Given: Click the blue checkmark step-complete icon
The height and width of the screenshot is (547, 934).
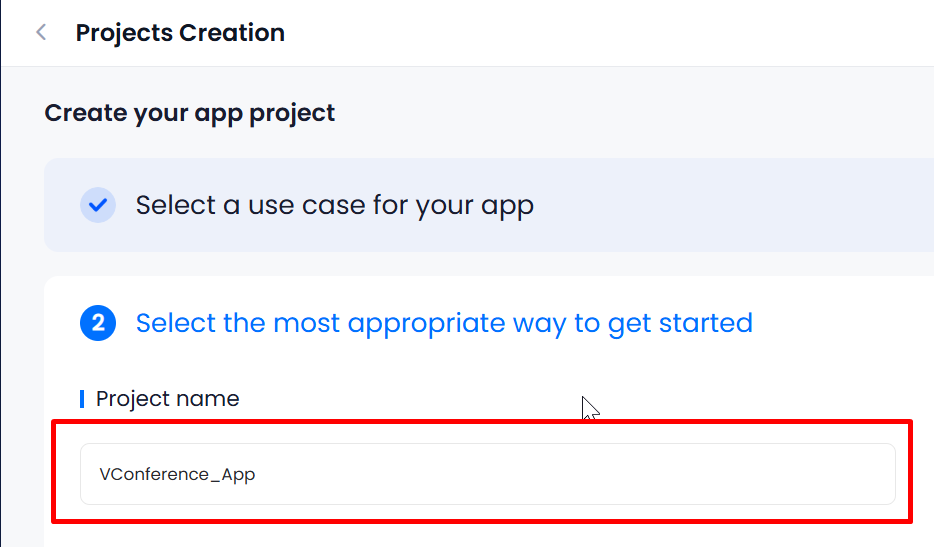Looking at the screenshot, I should pos(98,205).
